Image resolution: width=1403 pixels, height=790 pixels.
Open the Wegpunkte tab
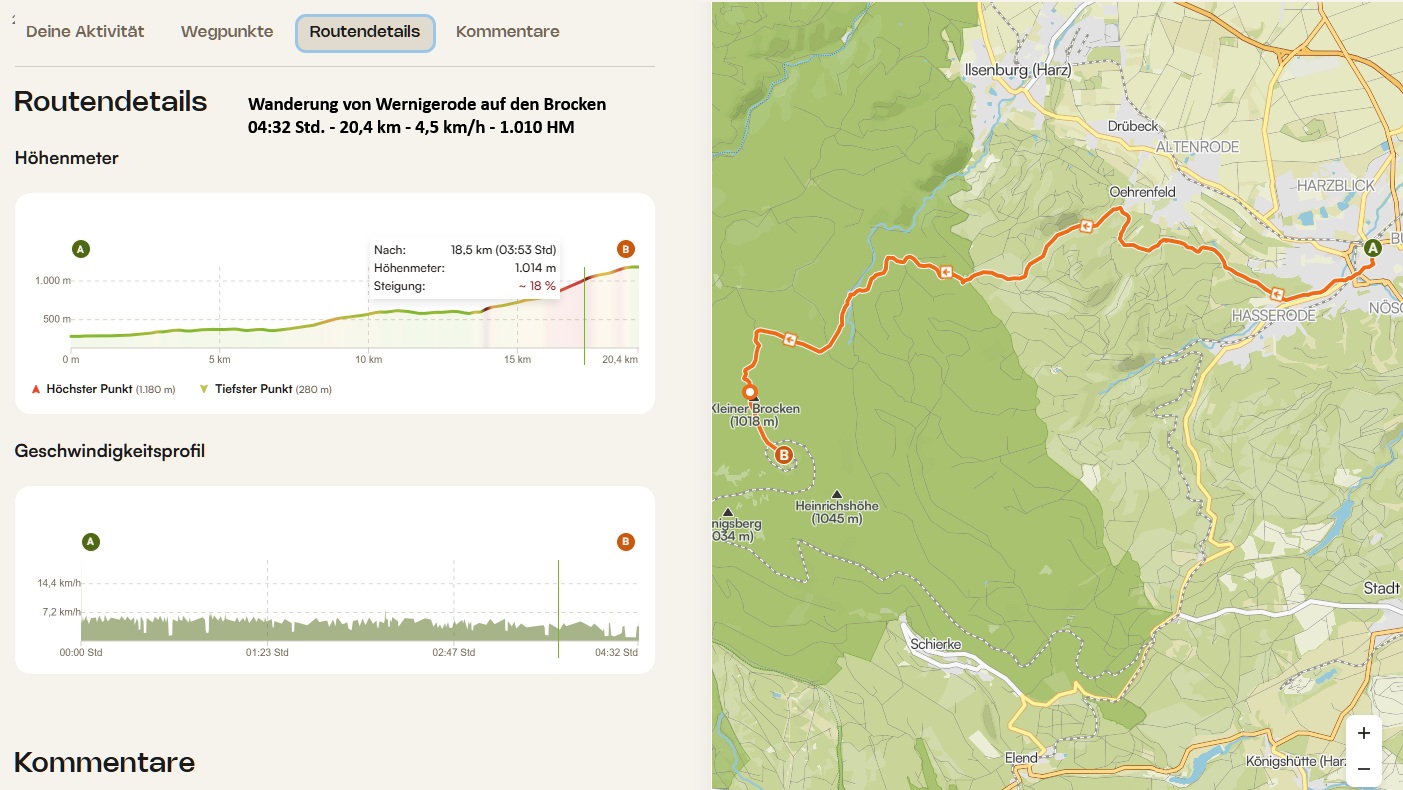point(227,32)
